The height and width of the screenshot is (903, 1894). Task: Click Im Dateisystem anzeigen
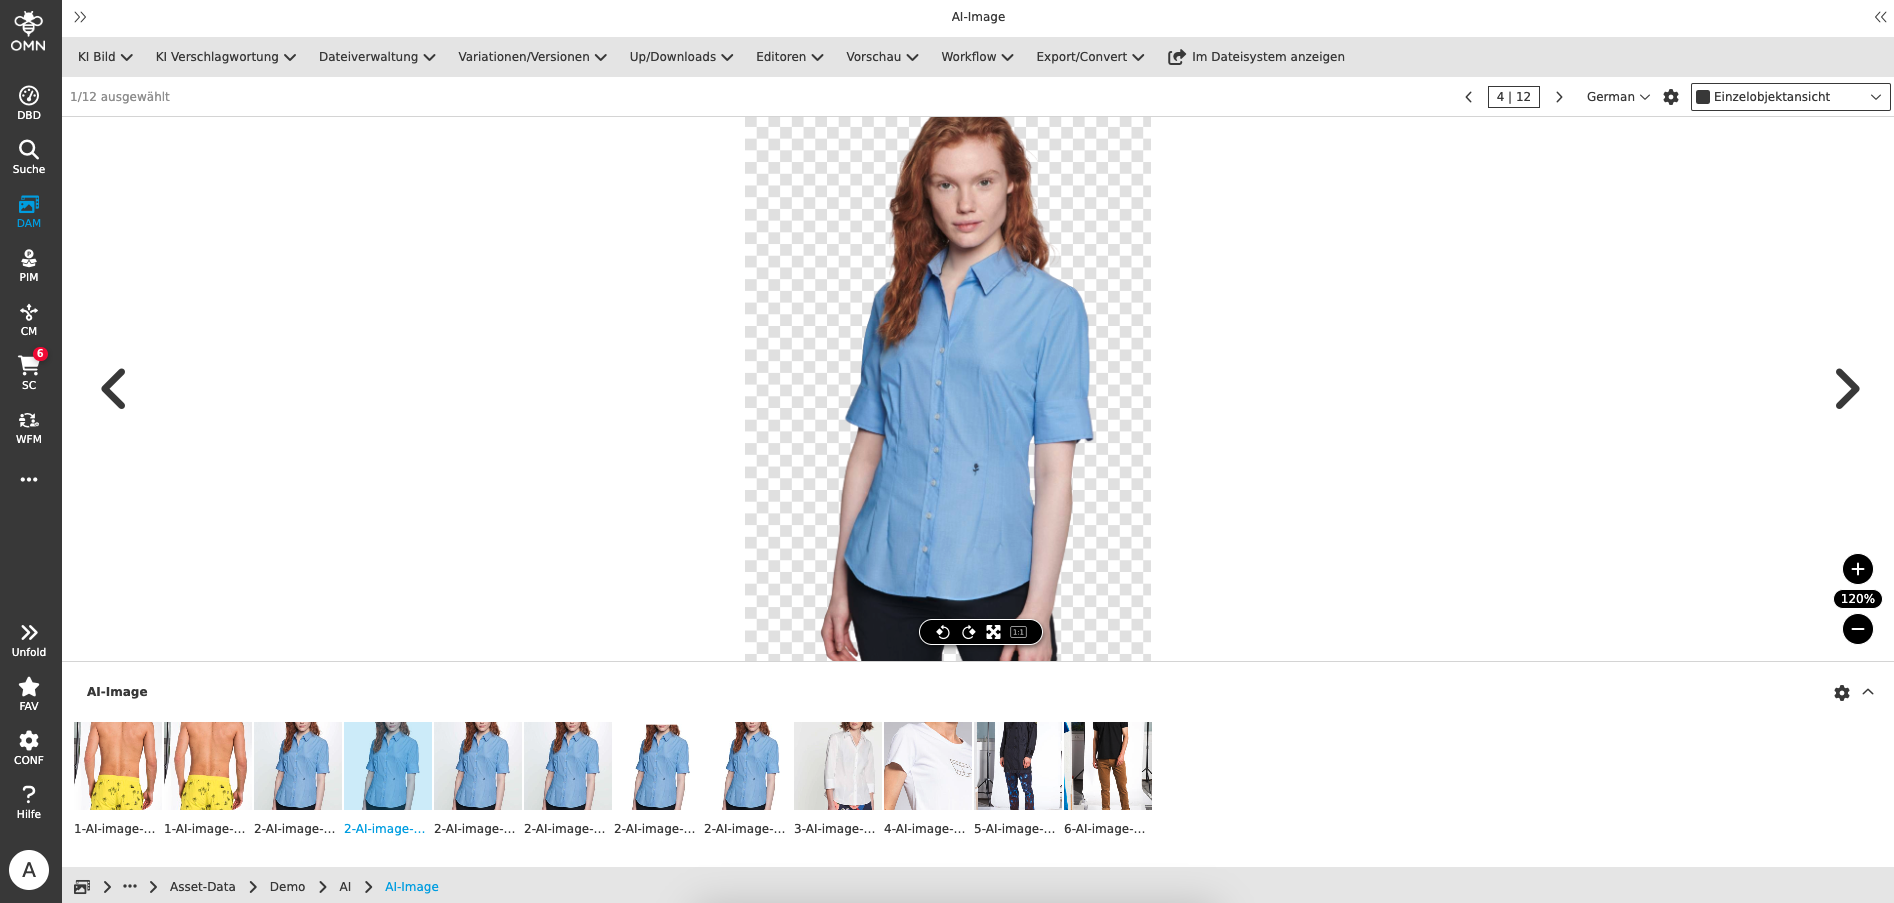(x=1256, y=57)
